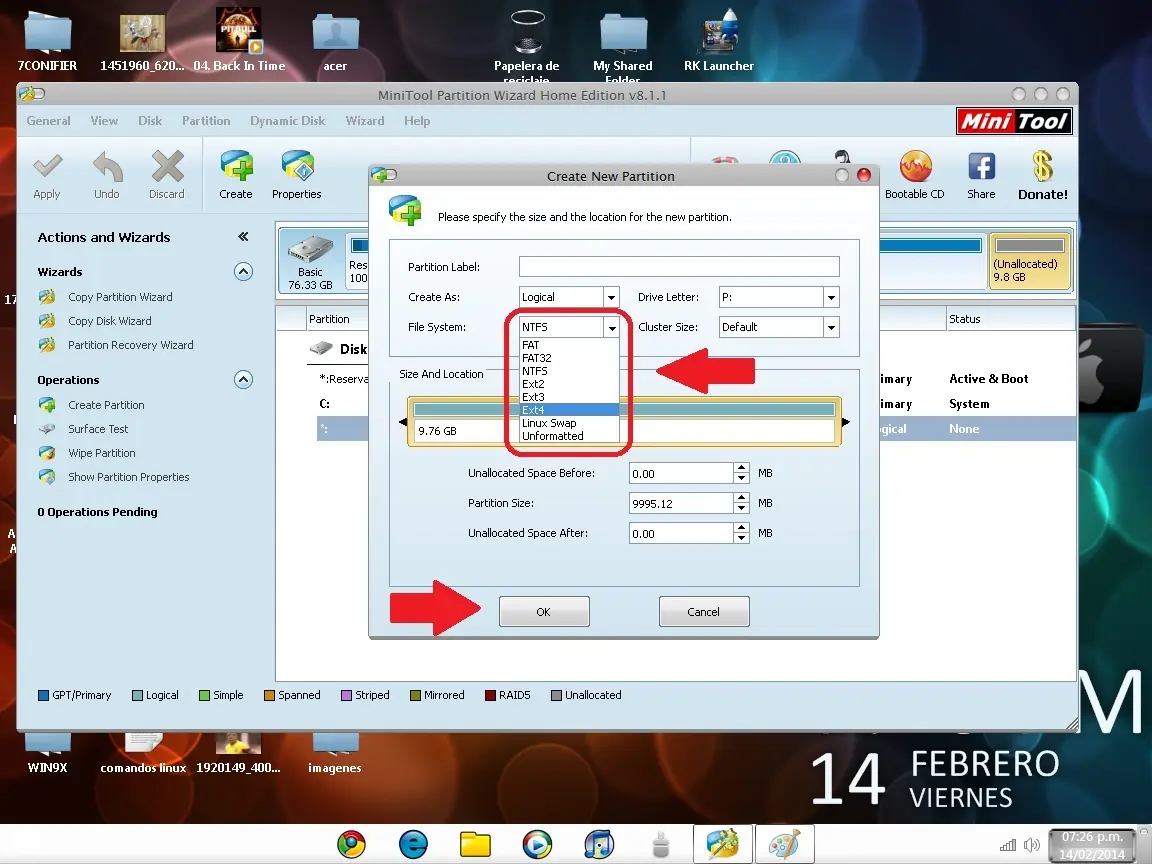Screen dimensions: 1152x864
Task: Click the Basic 76.33 GB disk icon
Action: tap(311, 262)
